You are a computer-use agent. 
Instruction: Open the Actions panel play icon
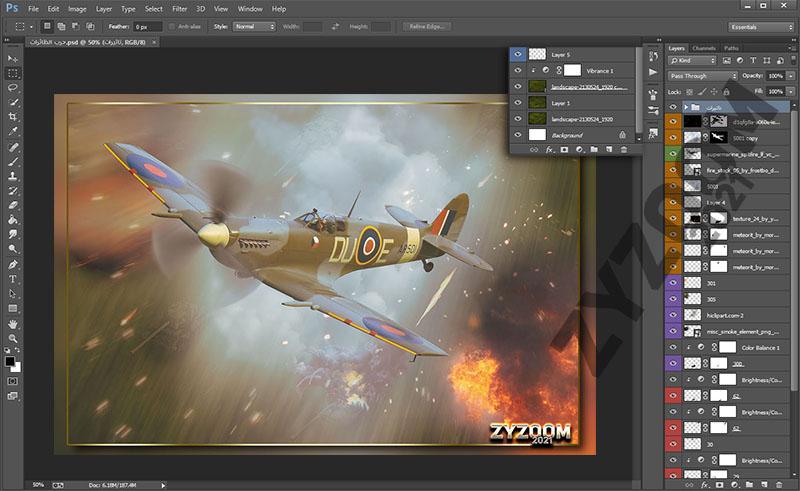(x=653, y=72)
